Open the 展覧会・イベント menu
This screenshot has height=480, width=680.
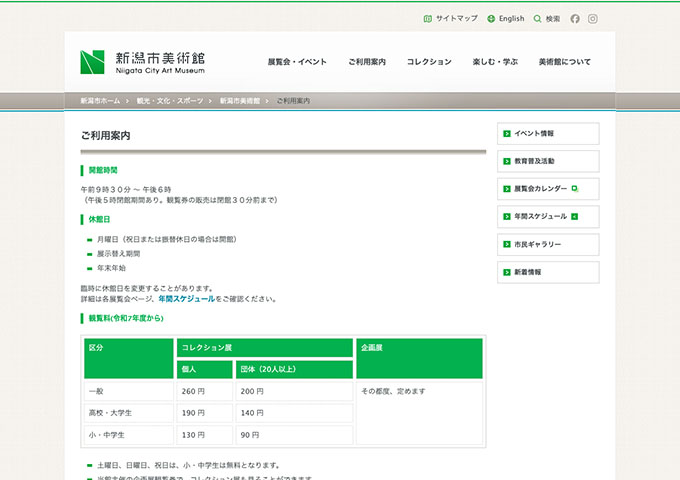(x=297, y=62)
